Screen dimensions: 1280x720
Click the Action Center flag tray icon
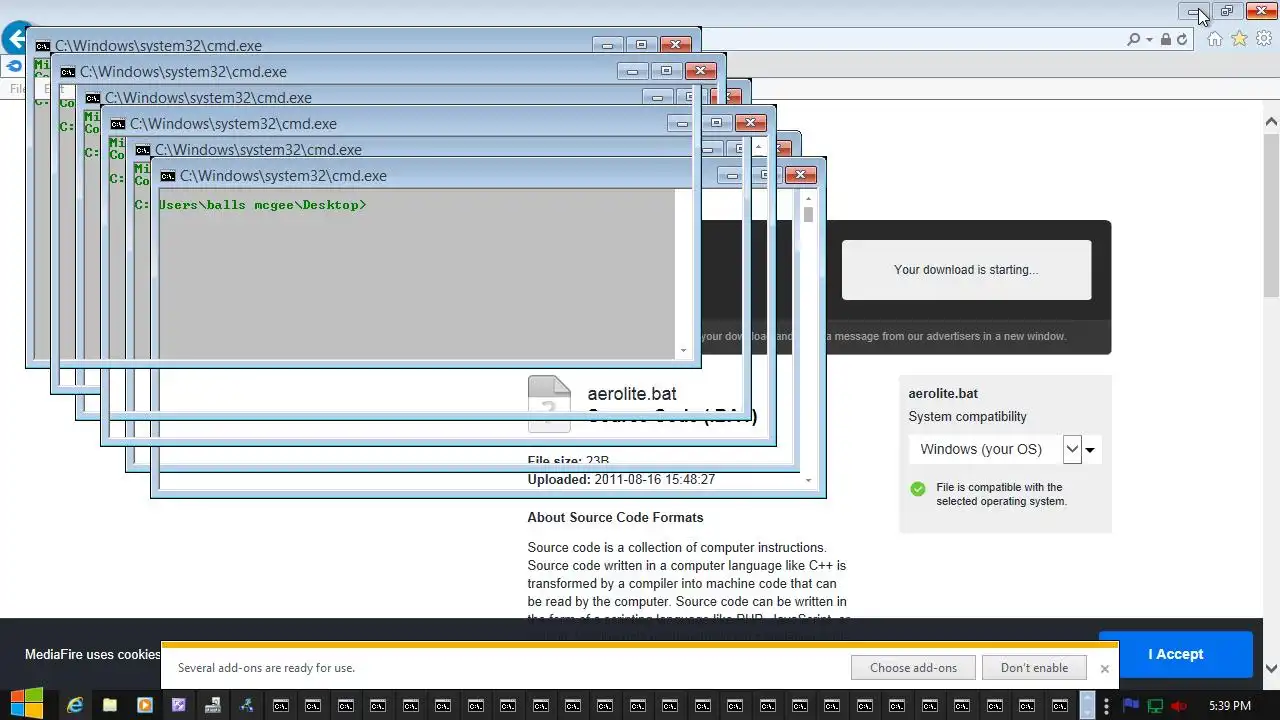[x=1132, y=705]
